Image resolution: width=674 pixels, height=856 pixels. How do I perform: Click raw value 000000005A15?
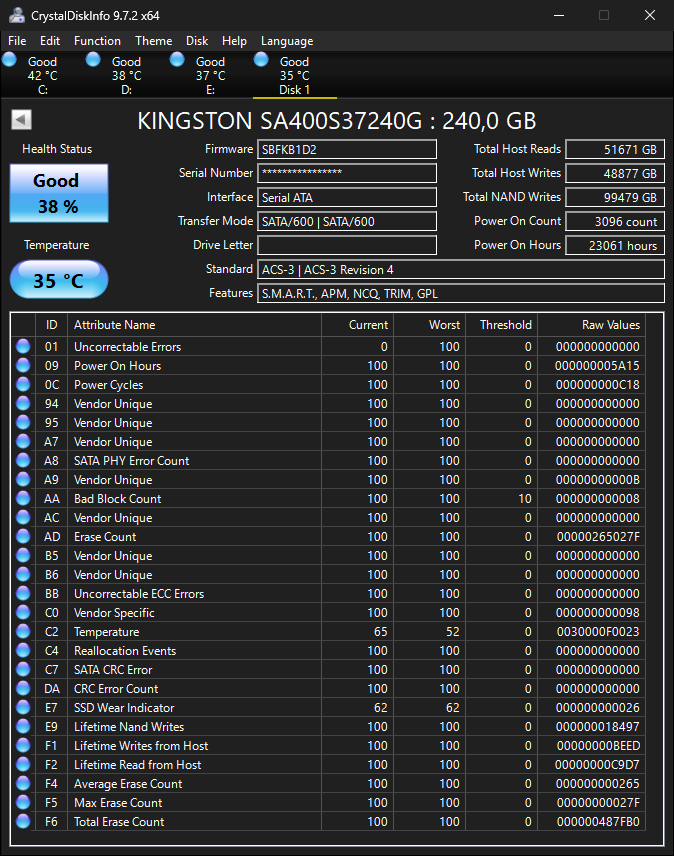(x=597, y=365)
